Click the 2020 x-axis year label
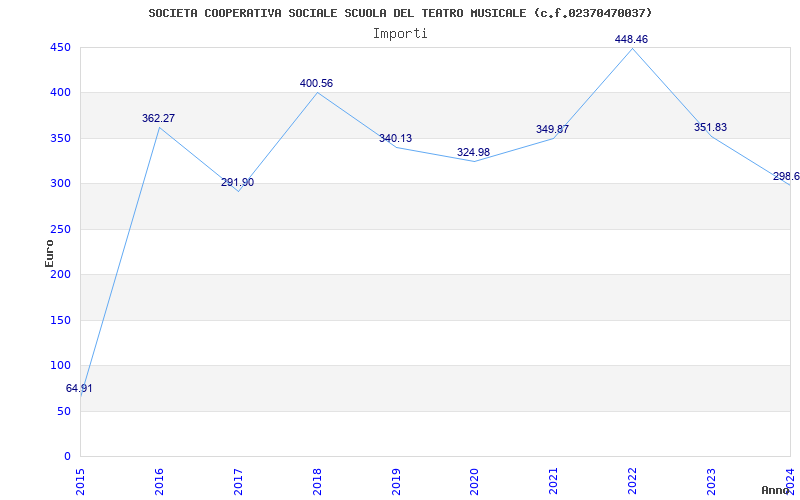The height and width of the screenshot is (500, 800). tap(475, 481)
